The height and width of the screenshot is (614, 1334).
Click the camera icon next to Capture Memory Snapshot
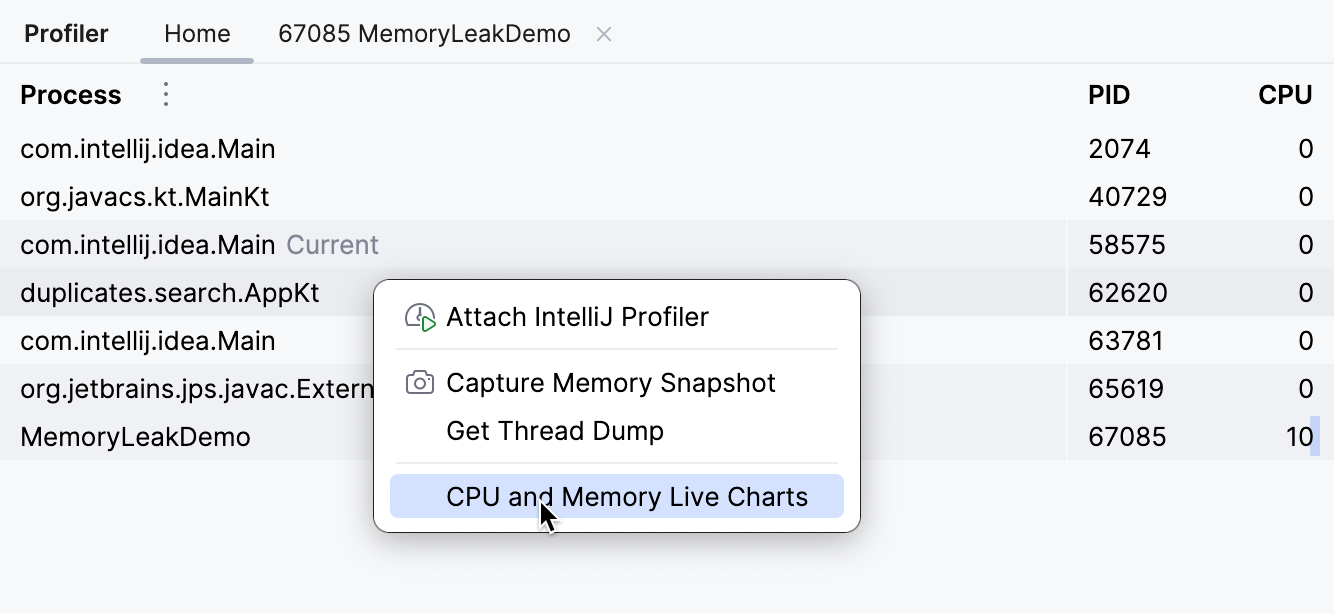click(x=421, y=383)
